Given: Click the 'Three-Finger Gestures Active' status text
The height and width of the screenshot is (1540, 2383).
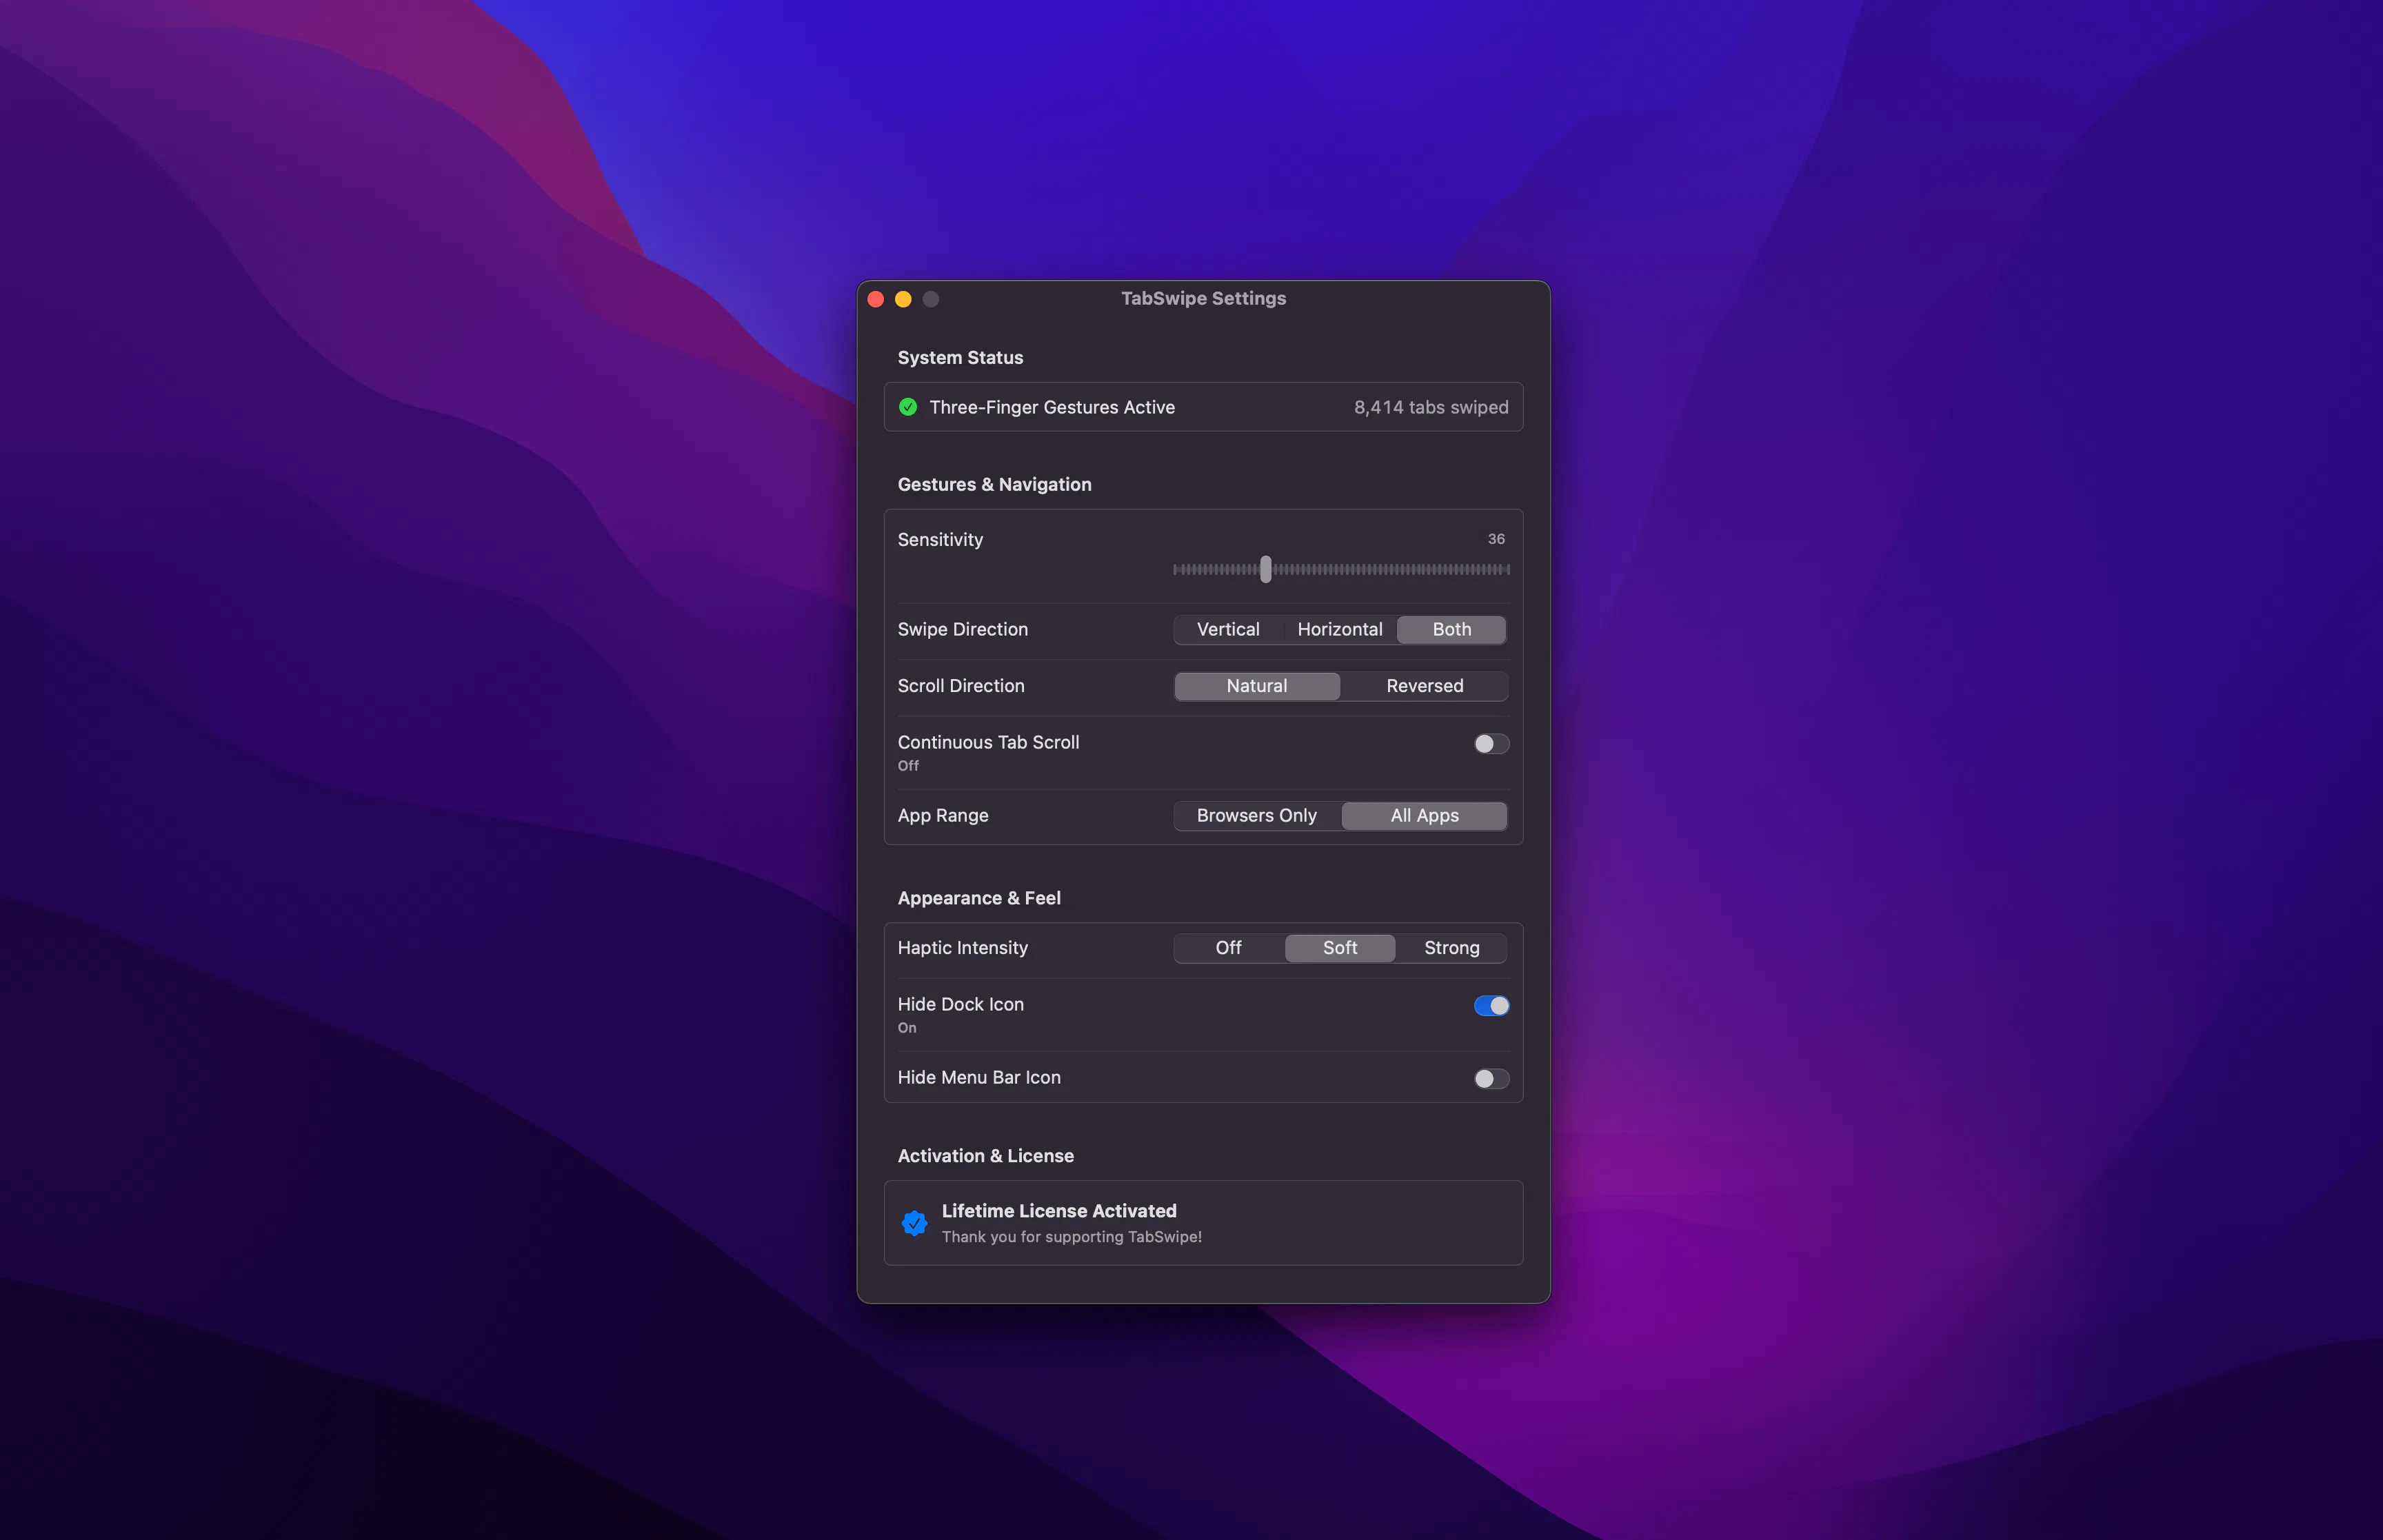Looking at the screenshot, I should pos(1052,407).
